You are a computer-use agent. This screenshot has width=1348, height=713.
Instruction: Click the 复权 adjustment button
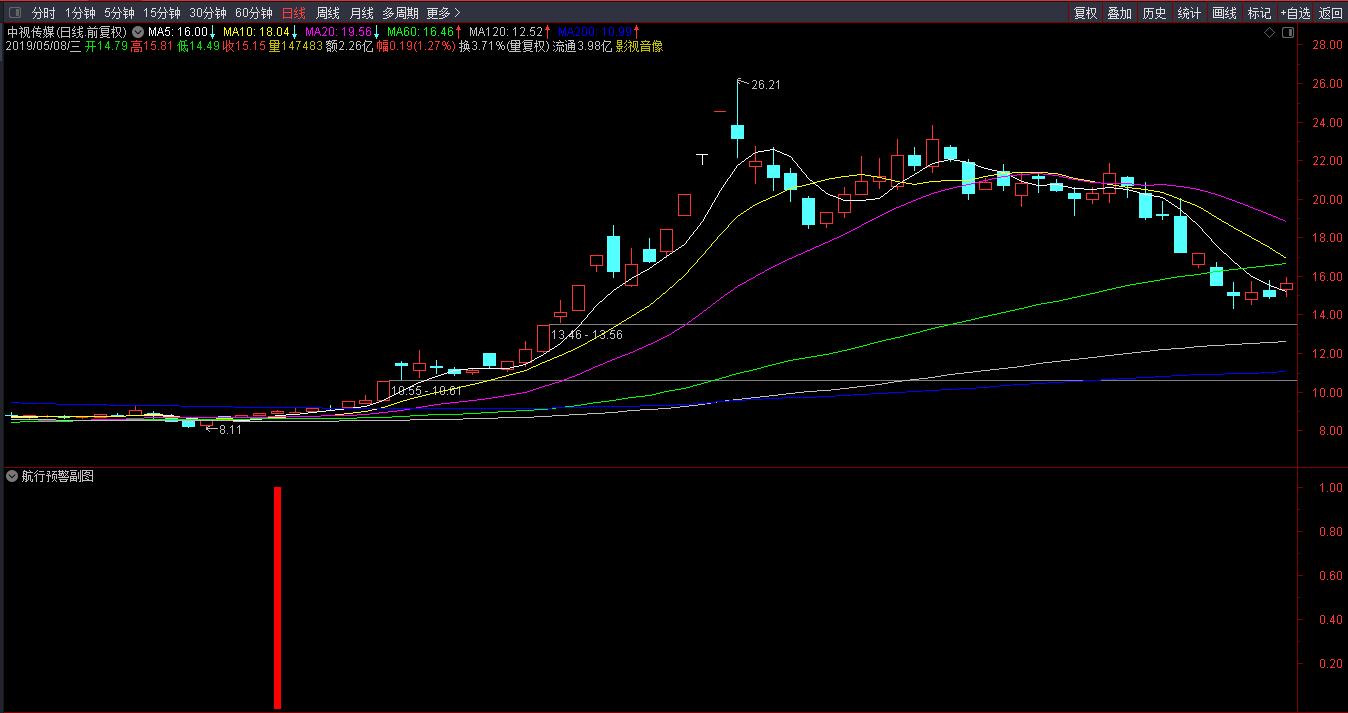tap(1085, 13)
